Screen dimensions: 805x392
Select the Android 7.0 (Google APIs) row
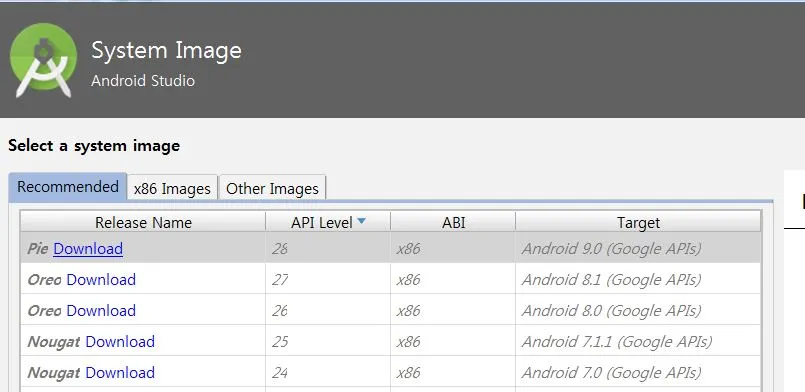pyautogui.click(x=391, y=371)
